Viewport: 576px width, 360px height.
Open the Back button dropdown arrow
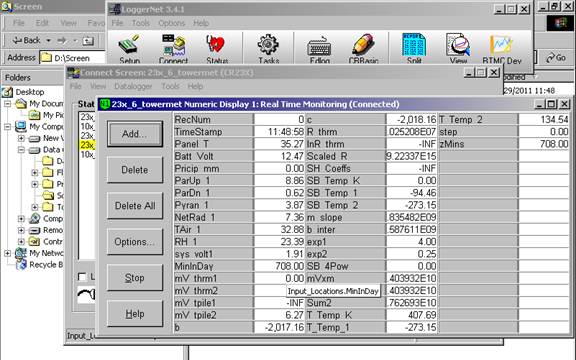coord(48,40)
